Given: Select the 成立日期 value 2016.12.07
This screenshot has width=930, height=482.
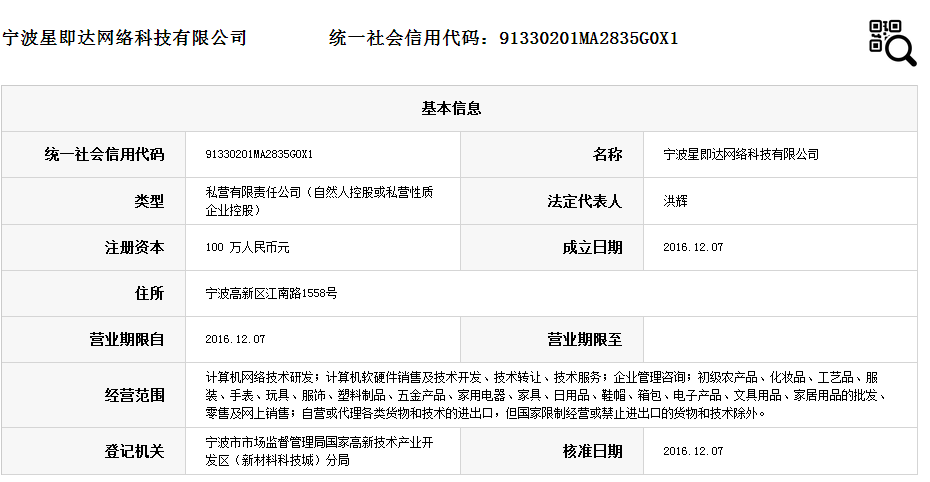Looking at the screenshot, I should pyautogui.click(x=693, y=247).
